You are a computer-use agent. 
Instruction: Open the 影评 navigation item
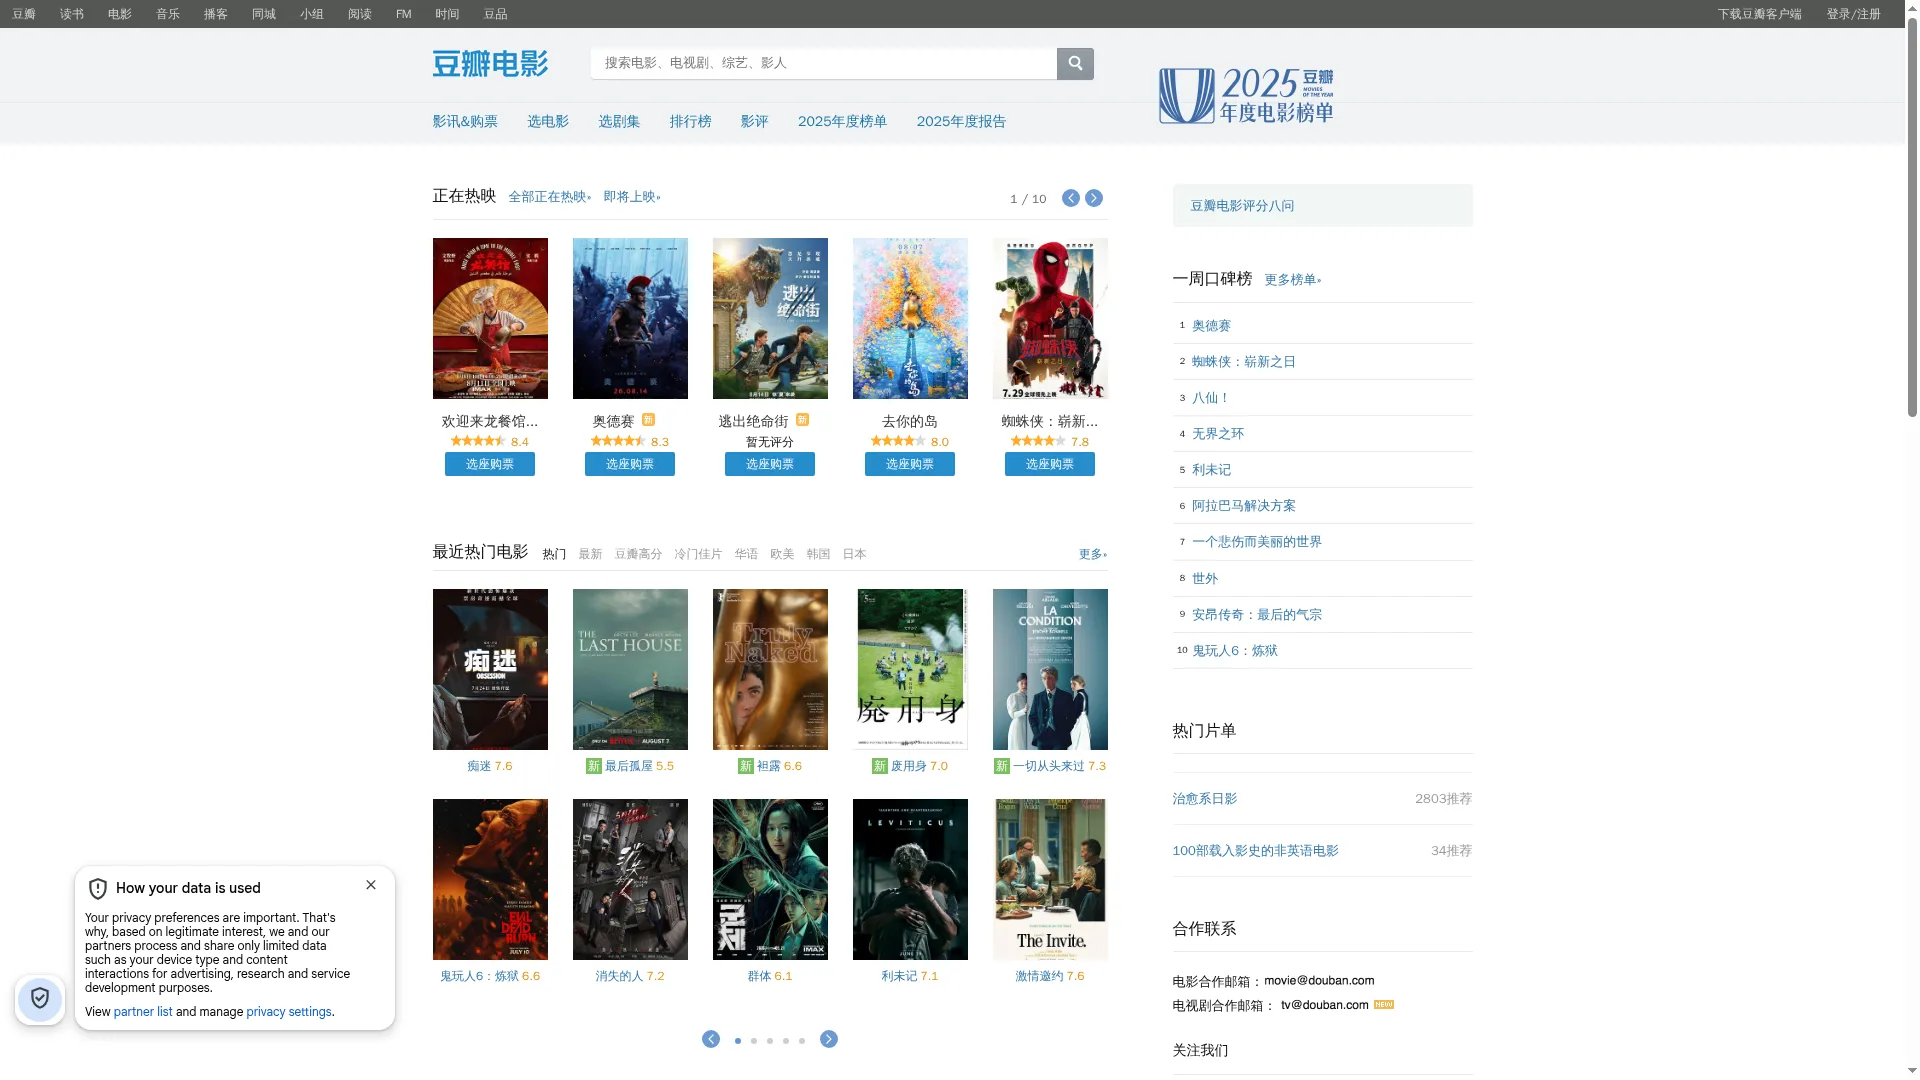click(x=754, y=121)
